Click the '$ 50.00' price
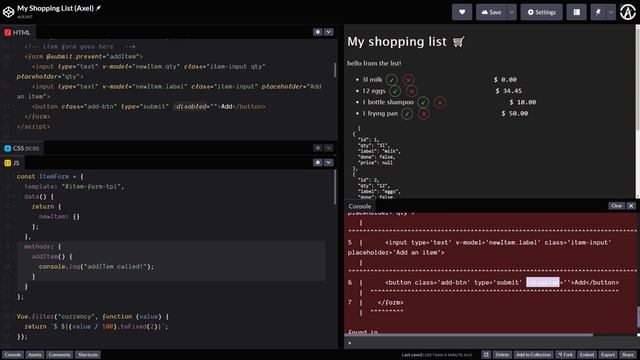This screenshot has height=360, width=640. coord(515,113)
